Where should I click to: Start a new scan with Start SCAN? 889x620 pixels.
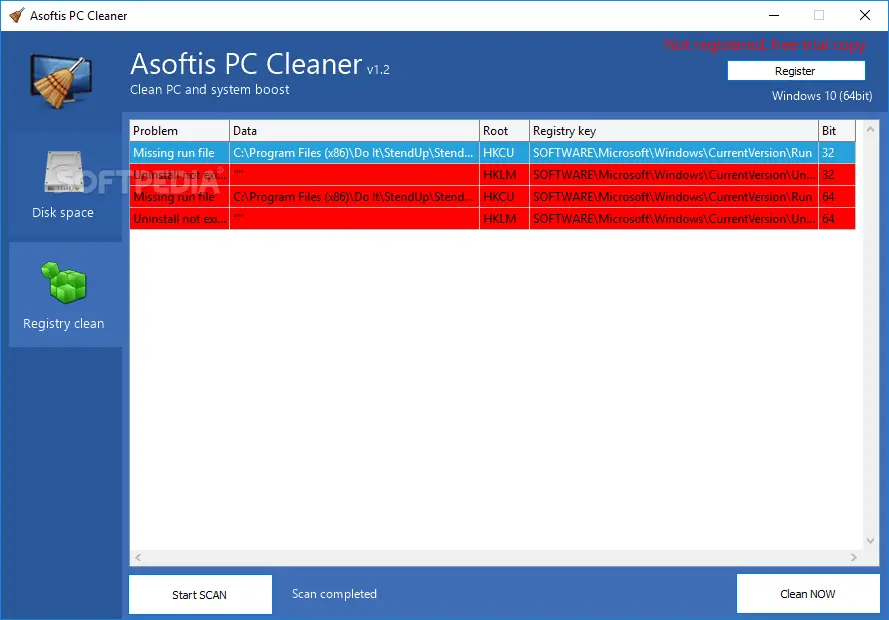200,594
